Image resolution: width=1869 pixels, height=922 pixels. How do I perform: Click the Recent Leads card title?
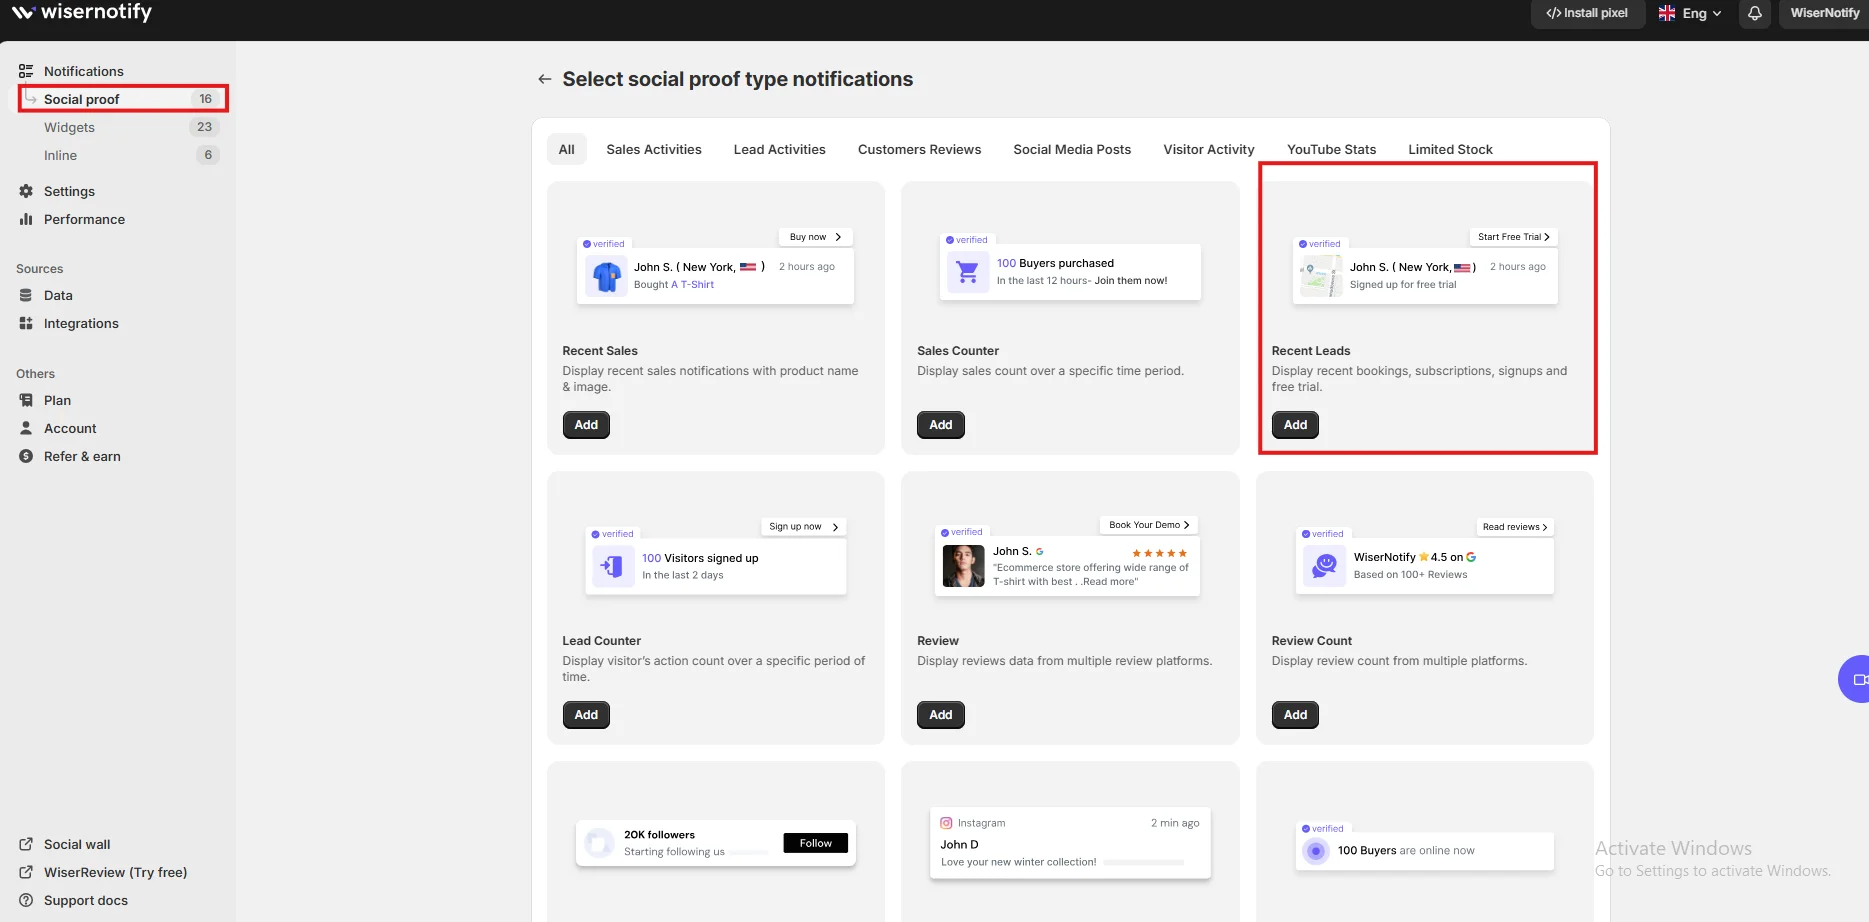click(x=1310, y=351)
